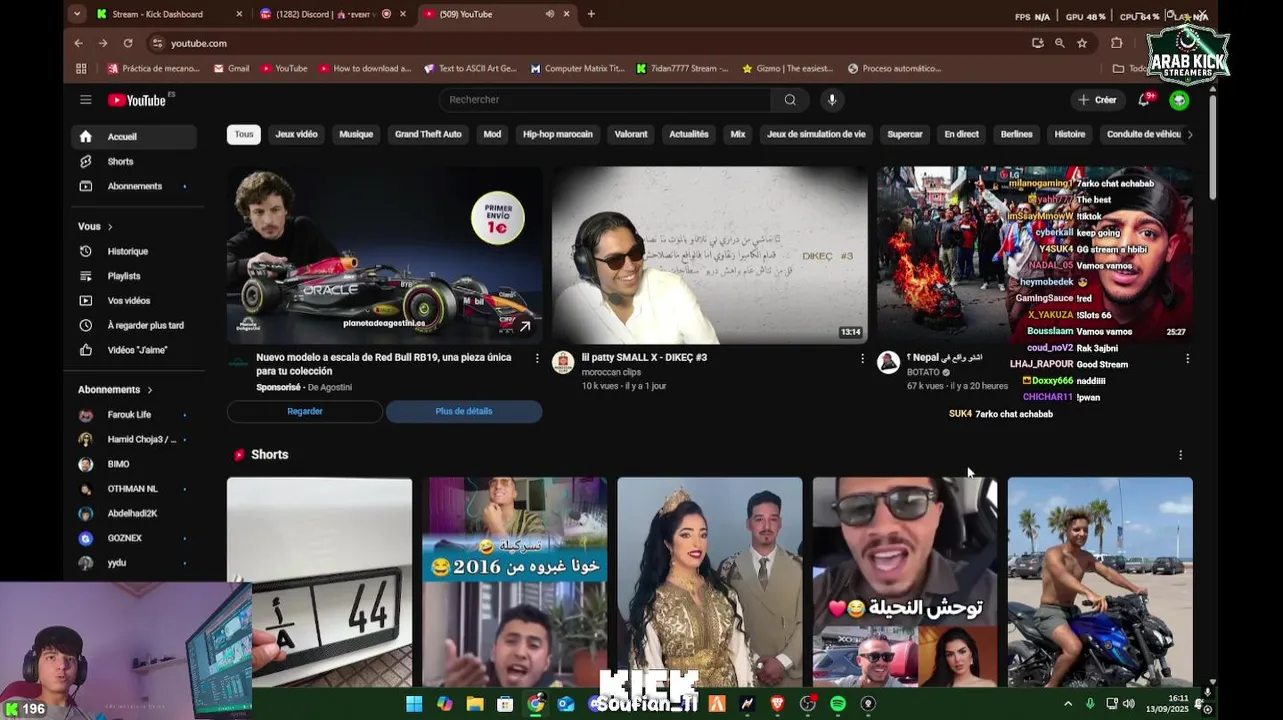Open the Gmail bookmark
This screenshot has width=1283, height=720.
coord(232,69)
